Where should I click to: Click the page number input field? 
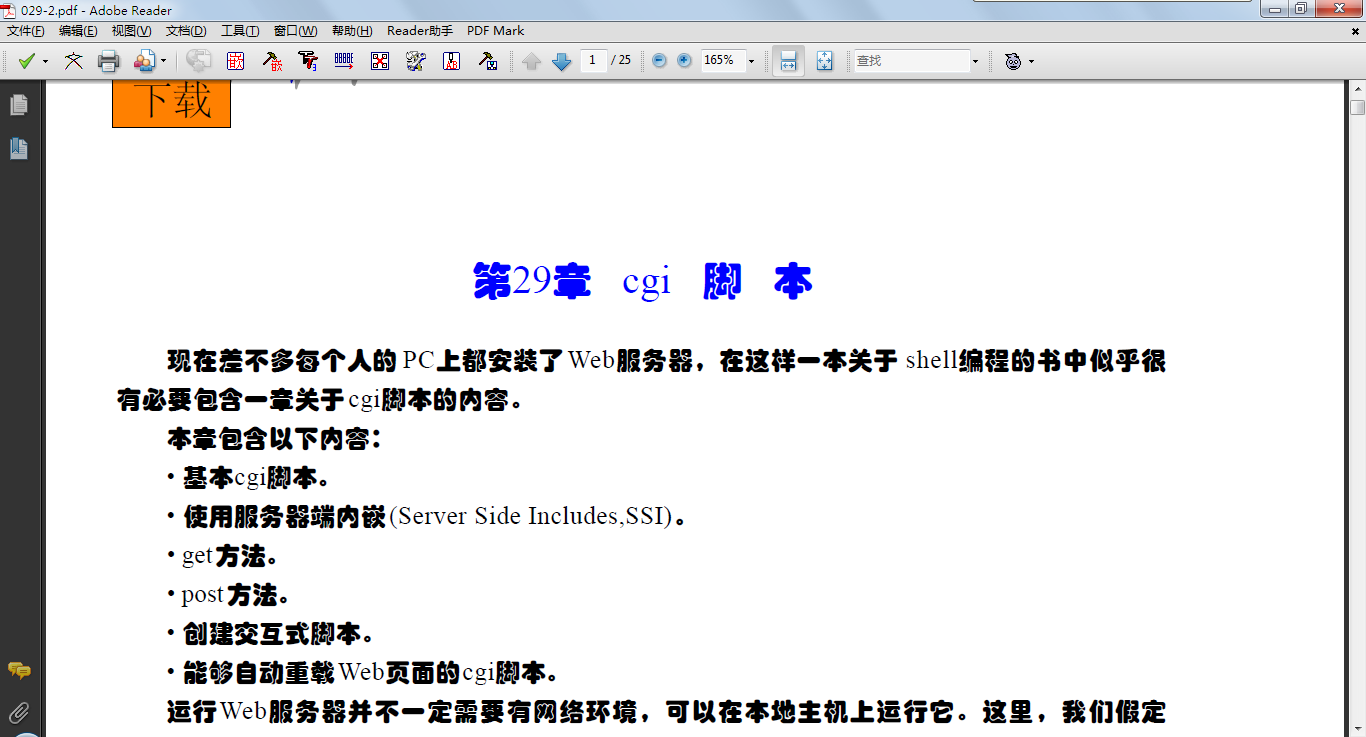point(593,61)
